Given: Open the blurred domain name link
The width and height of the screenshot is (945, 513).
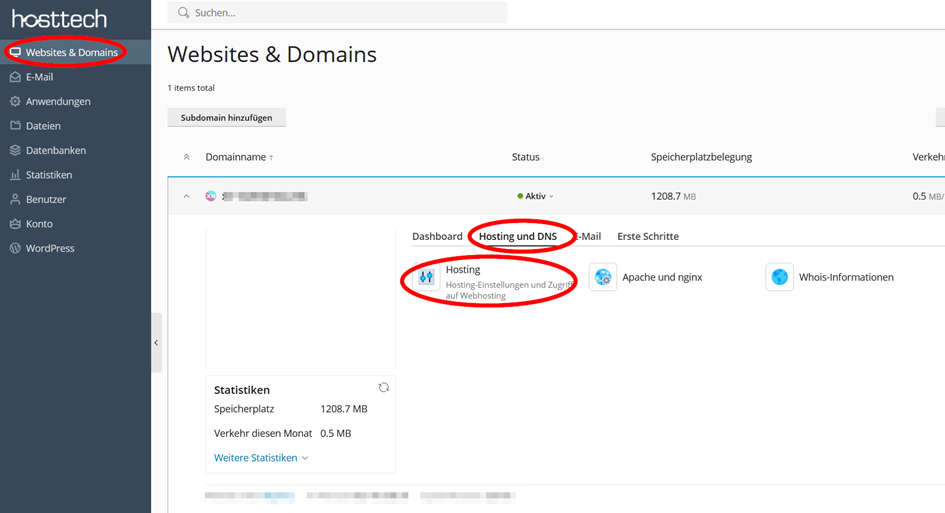Looking at the screenshot, I should 265,196.
